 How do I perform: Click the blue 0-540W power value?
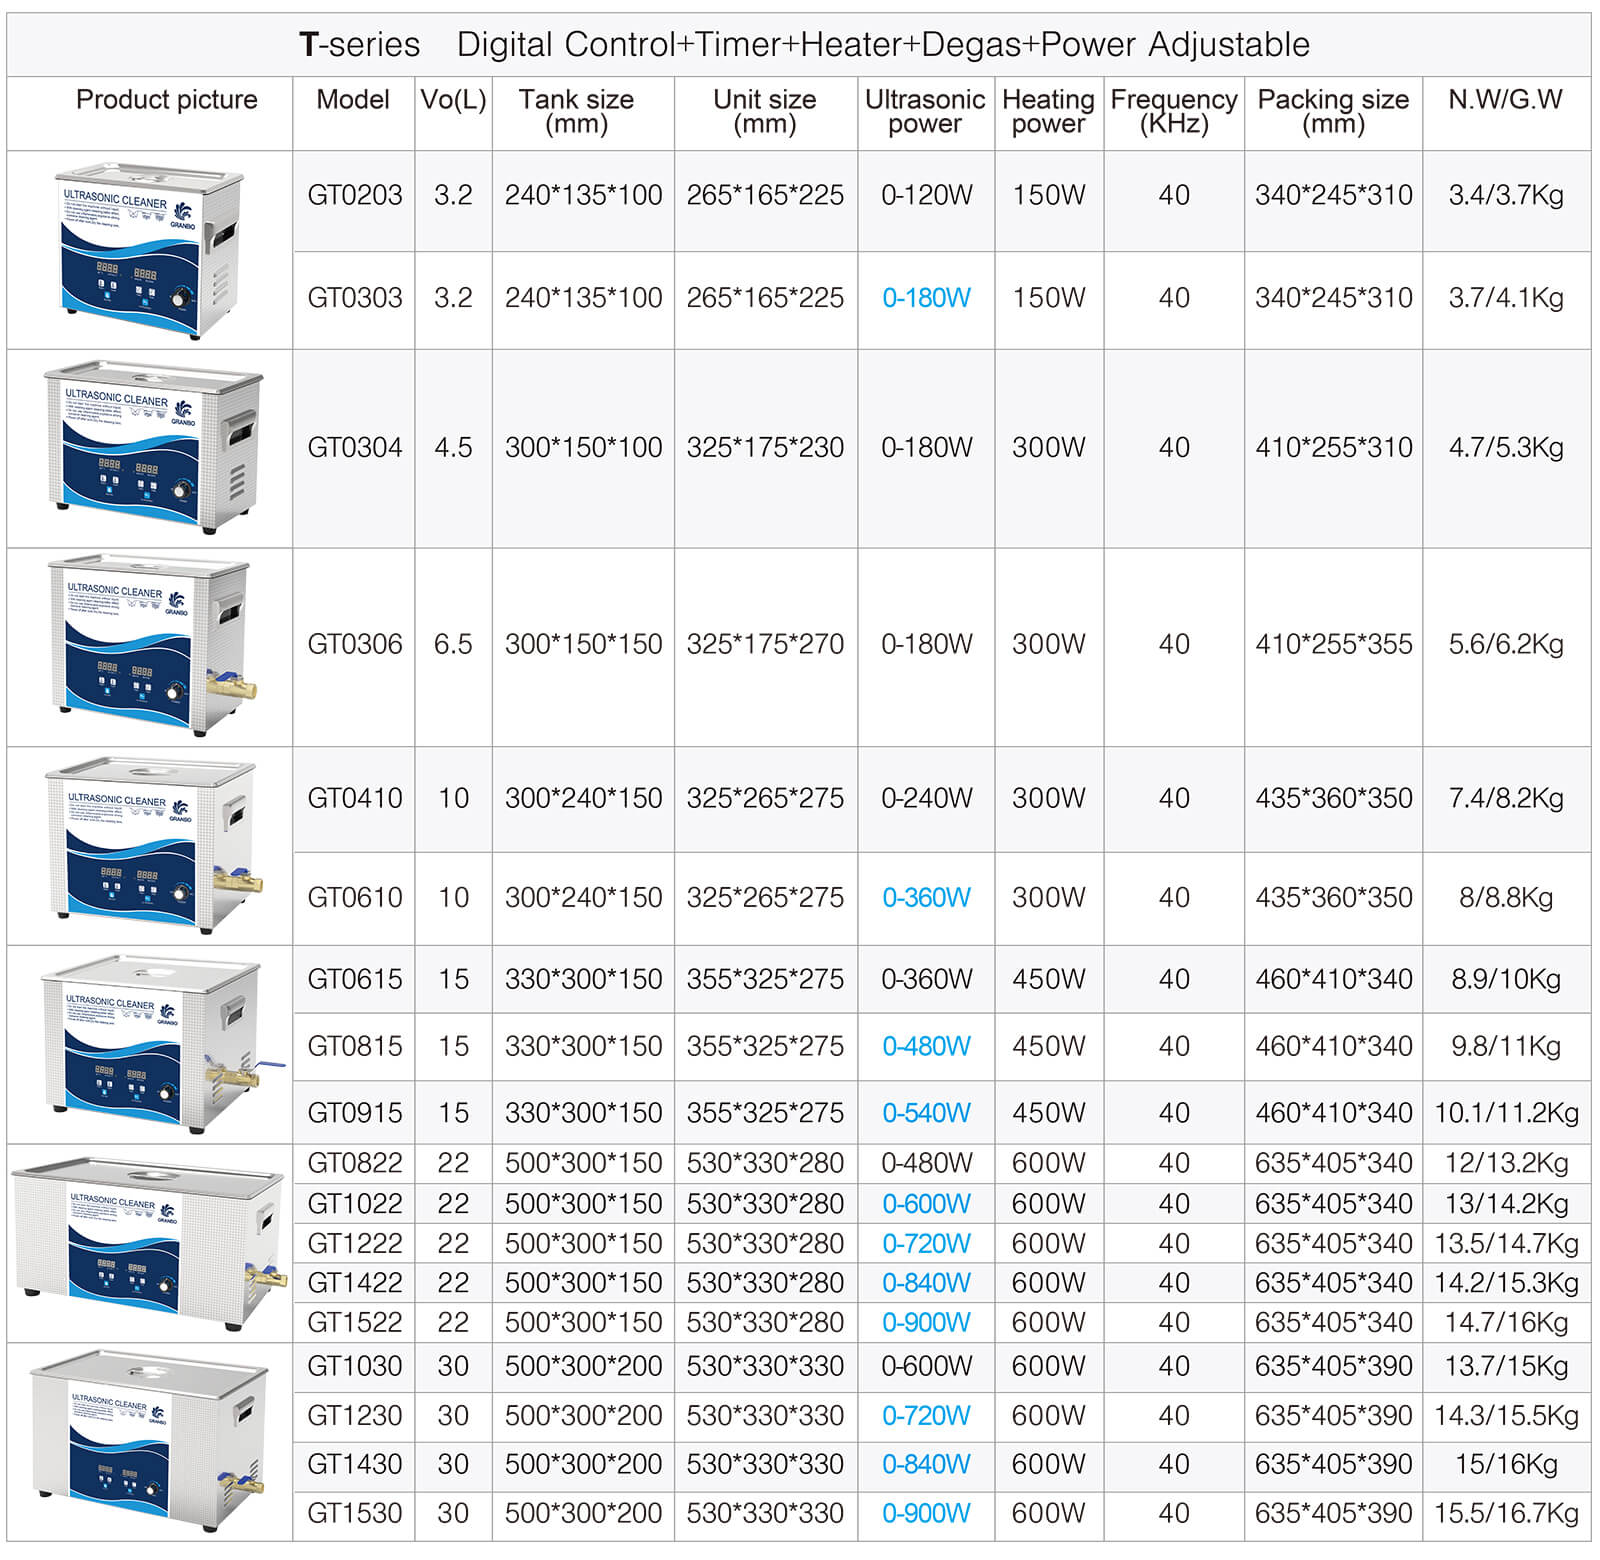926,1113
